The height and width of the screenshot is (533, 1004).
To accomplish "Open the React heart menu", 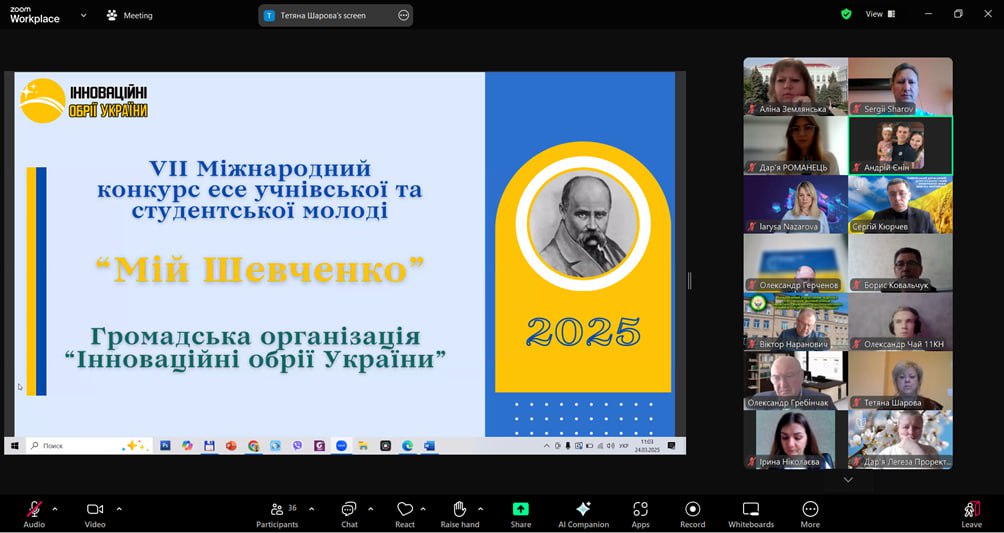I will 405,514.
